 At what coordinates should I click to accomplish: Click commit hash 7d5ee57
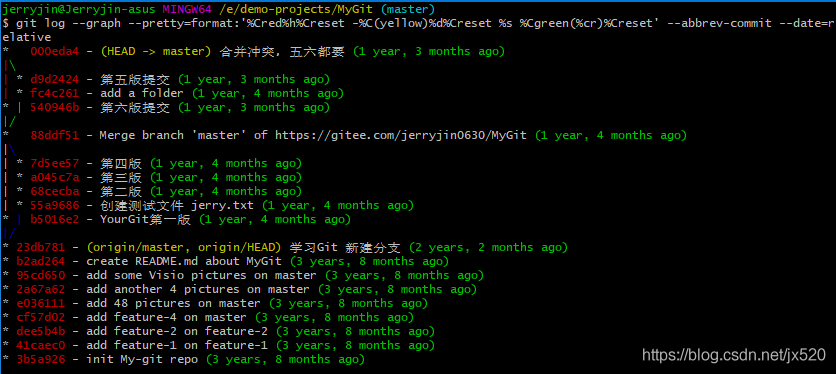pyautogui.click(x=54, y=163)
